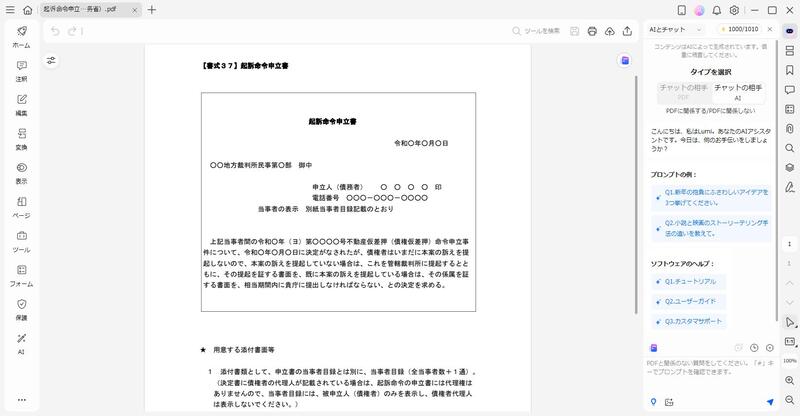
Task: Open help Q1.チュートリアル
Action: [688, 281]
